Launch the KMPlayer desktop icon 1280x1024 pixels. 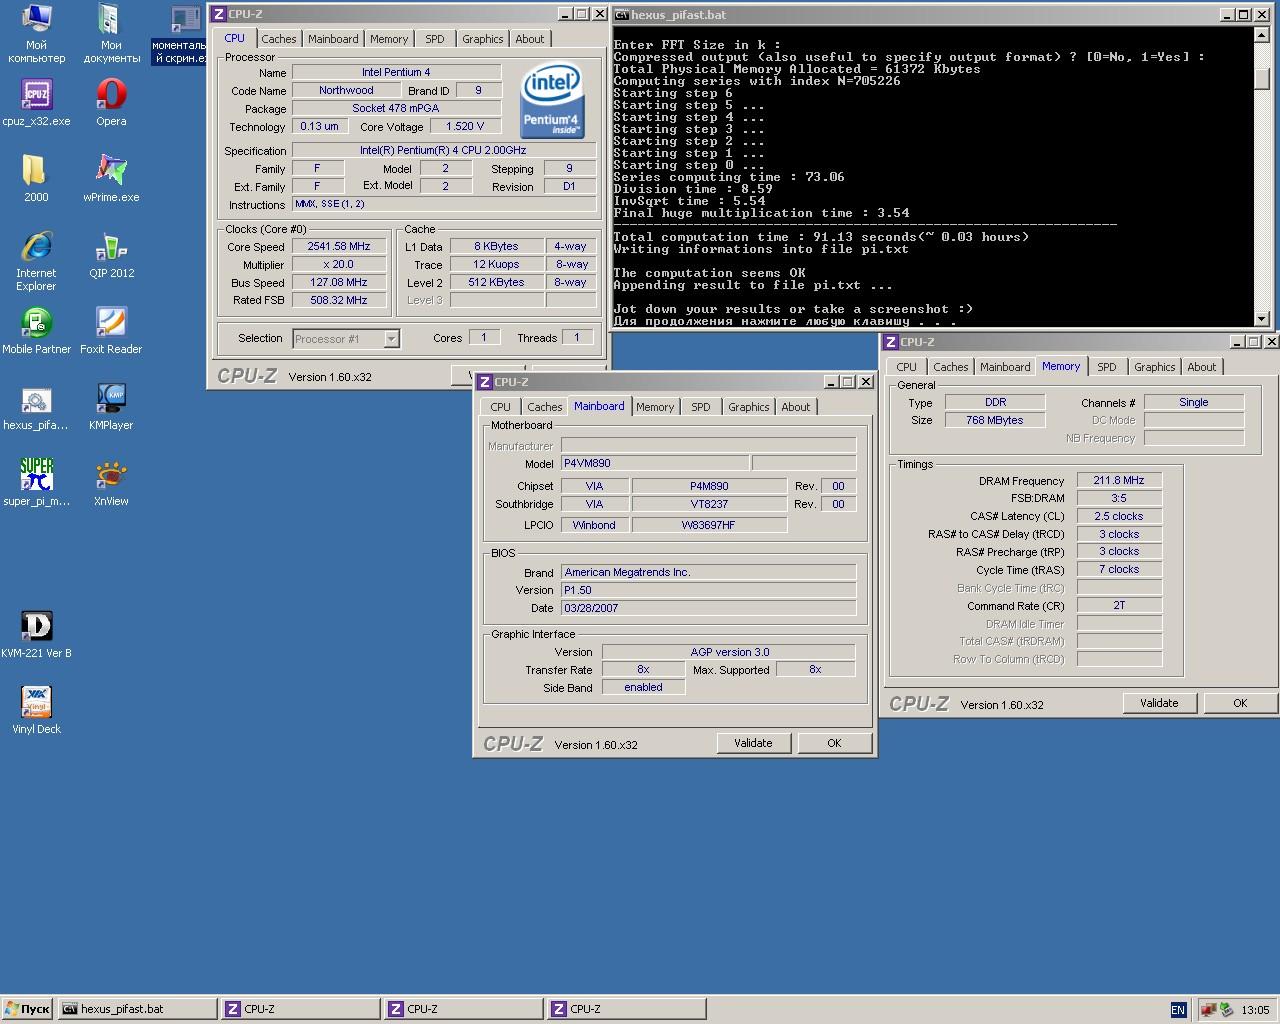tap(111, 406)
